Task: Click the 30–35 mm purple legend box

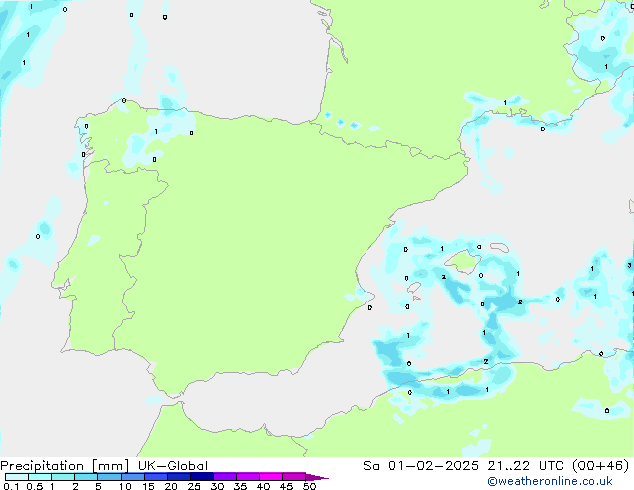Action: (224, 477)
